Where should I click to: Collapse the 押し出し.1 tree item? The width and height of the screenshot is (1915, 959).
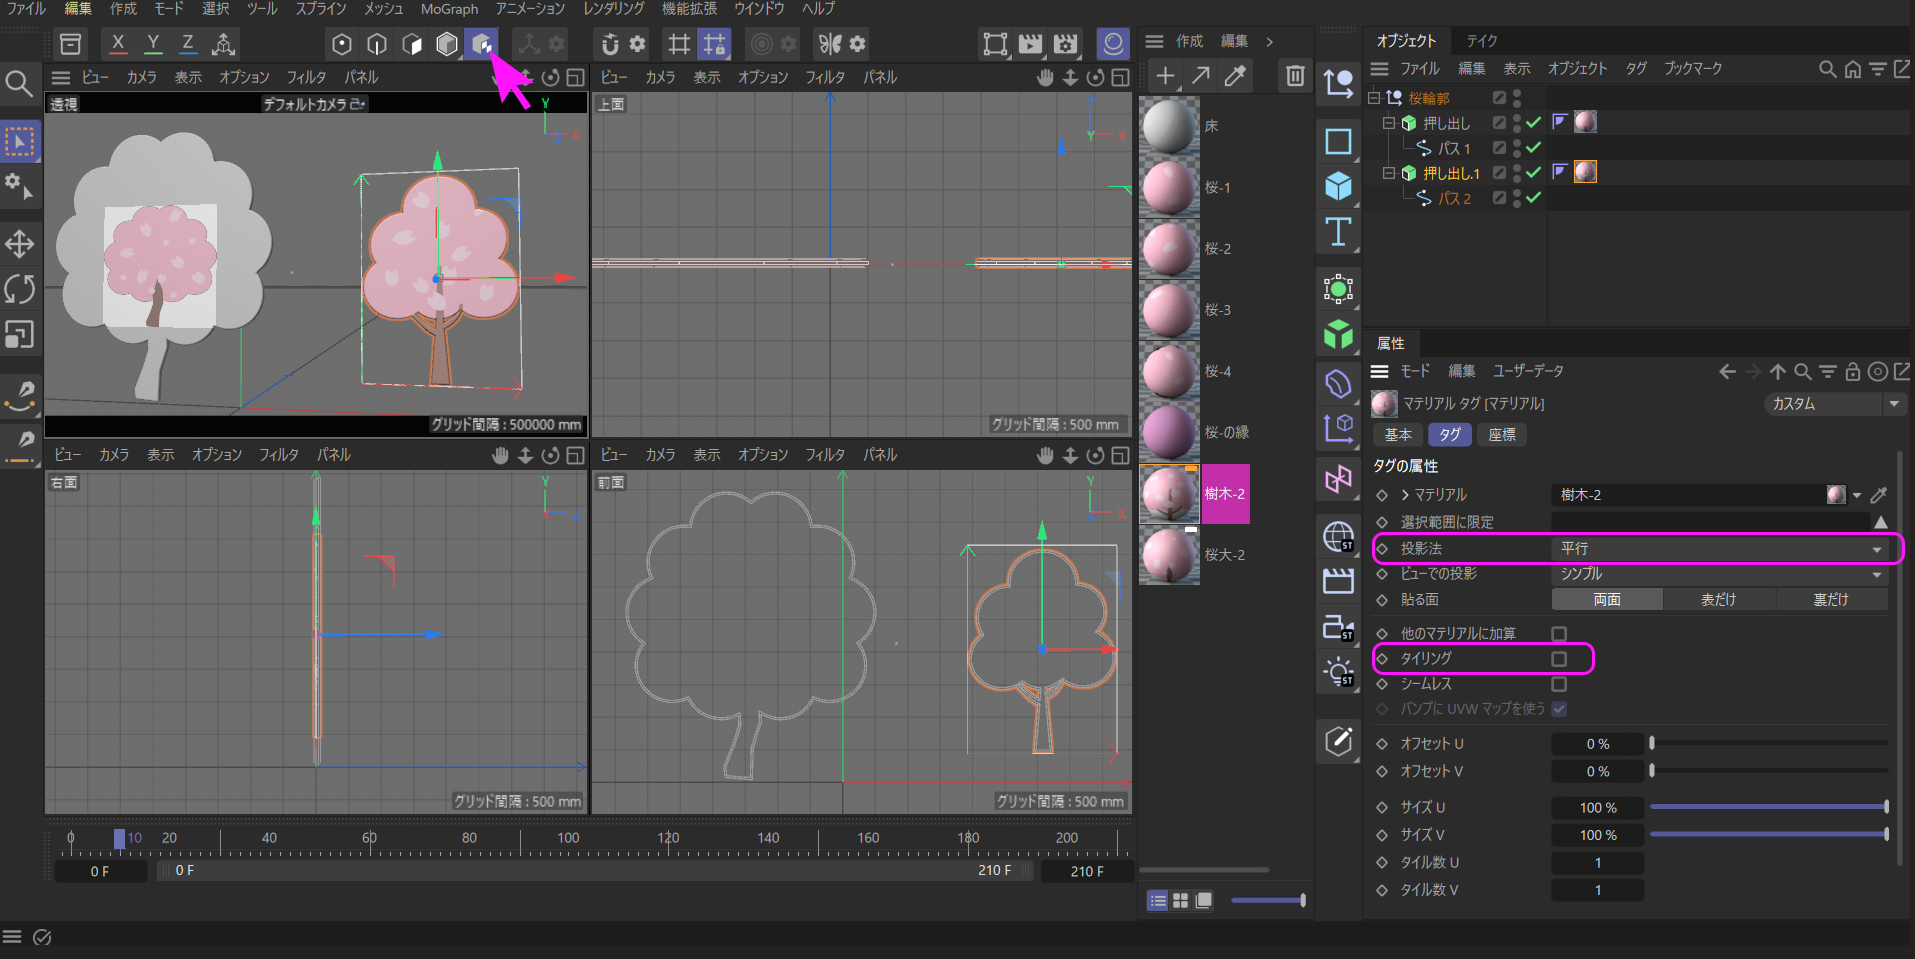pos(1388,173)
